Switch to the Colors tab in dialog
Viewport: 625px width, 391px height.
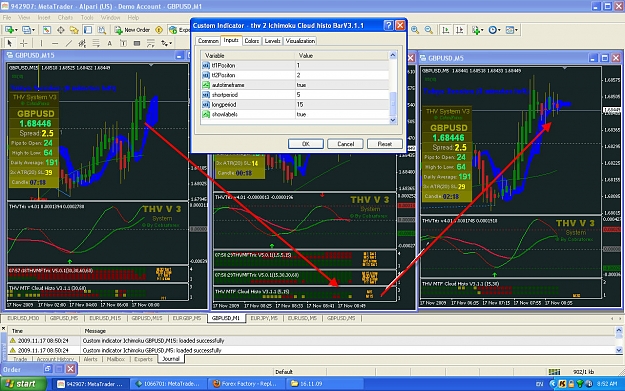[252, 41]
